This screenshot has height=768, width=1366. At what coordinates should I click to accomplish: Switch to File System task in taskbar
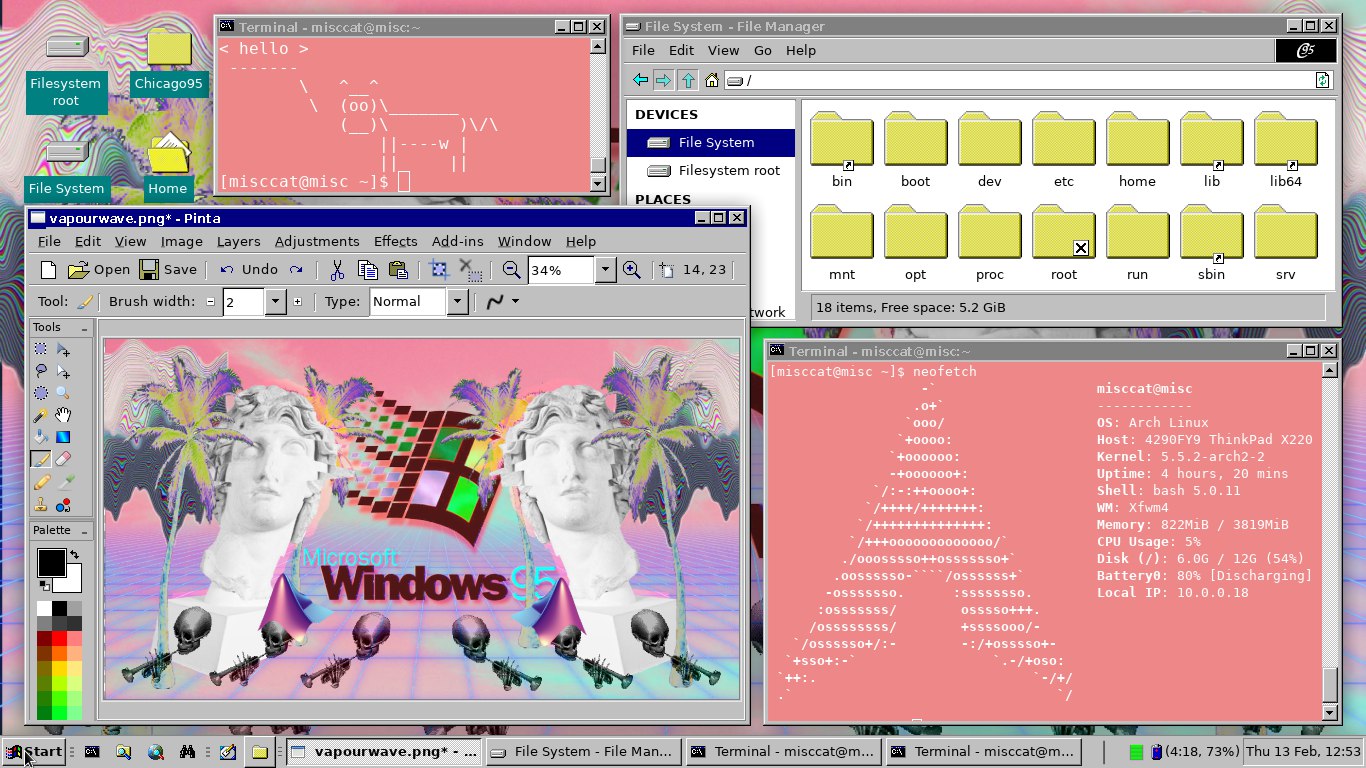[584, 752]
